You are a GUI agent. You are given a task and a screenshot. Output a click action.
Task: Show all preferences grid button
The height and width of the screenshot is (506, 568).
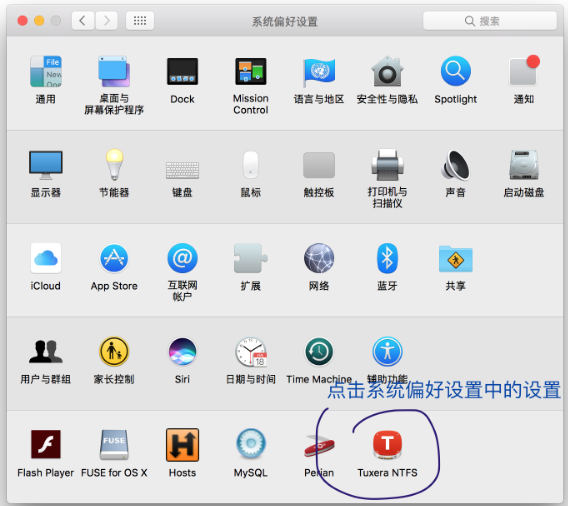tap(140, 21)
